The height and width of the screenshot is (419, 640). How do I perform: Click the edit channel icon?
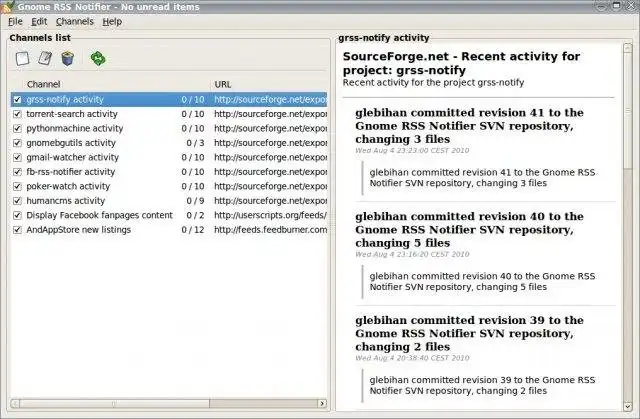pyautogui.click(x=45, y=58)
